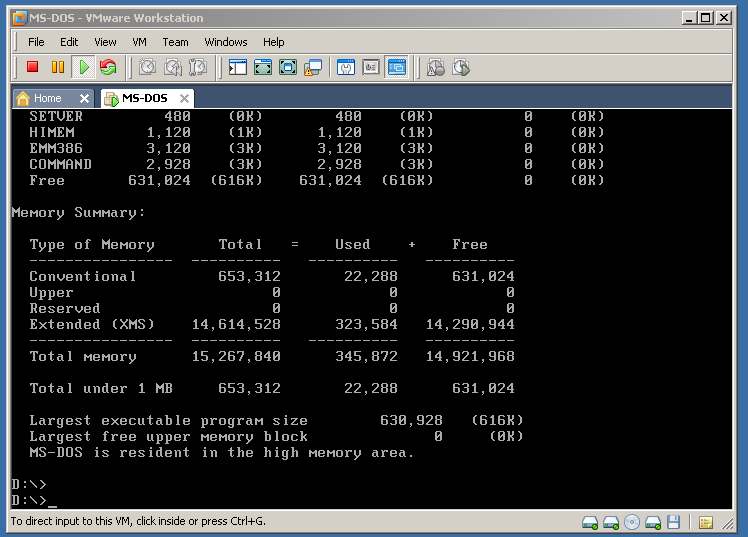Open snapshot manager icon with wrench and clock
Screen dimensions: 748x537
197,67
